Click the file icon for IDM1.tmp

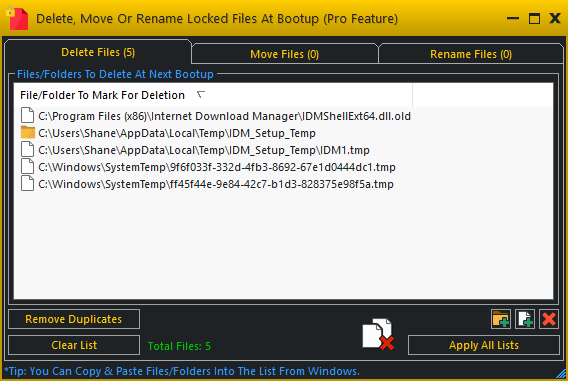28,150
